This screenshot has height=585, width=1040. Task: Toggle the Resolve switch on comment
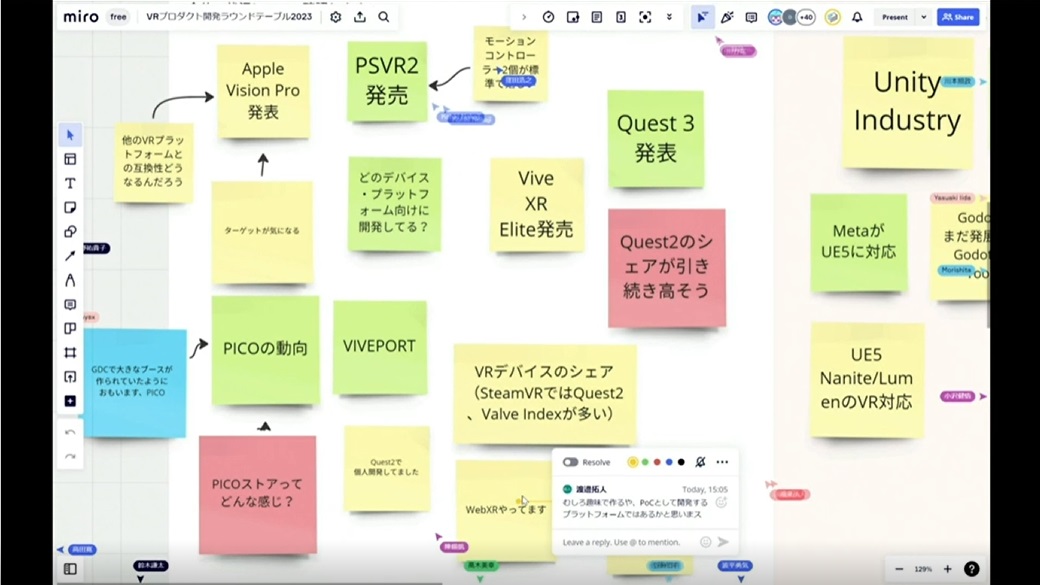[x=571, y=462]
